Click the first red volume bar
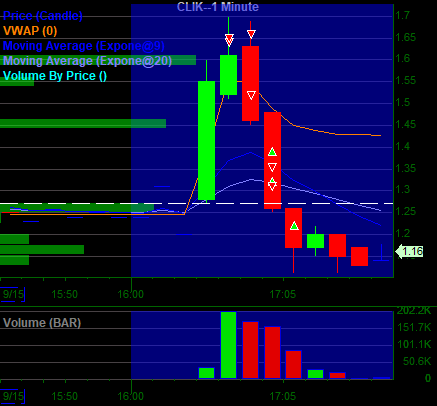The width and height of the screenshot is (437, 406). tap(250, 350)
